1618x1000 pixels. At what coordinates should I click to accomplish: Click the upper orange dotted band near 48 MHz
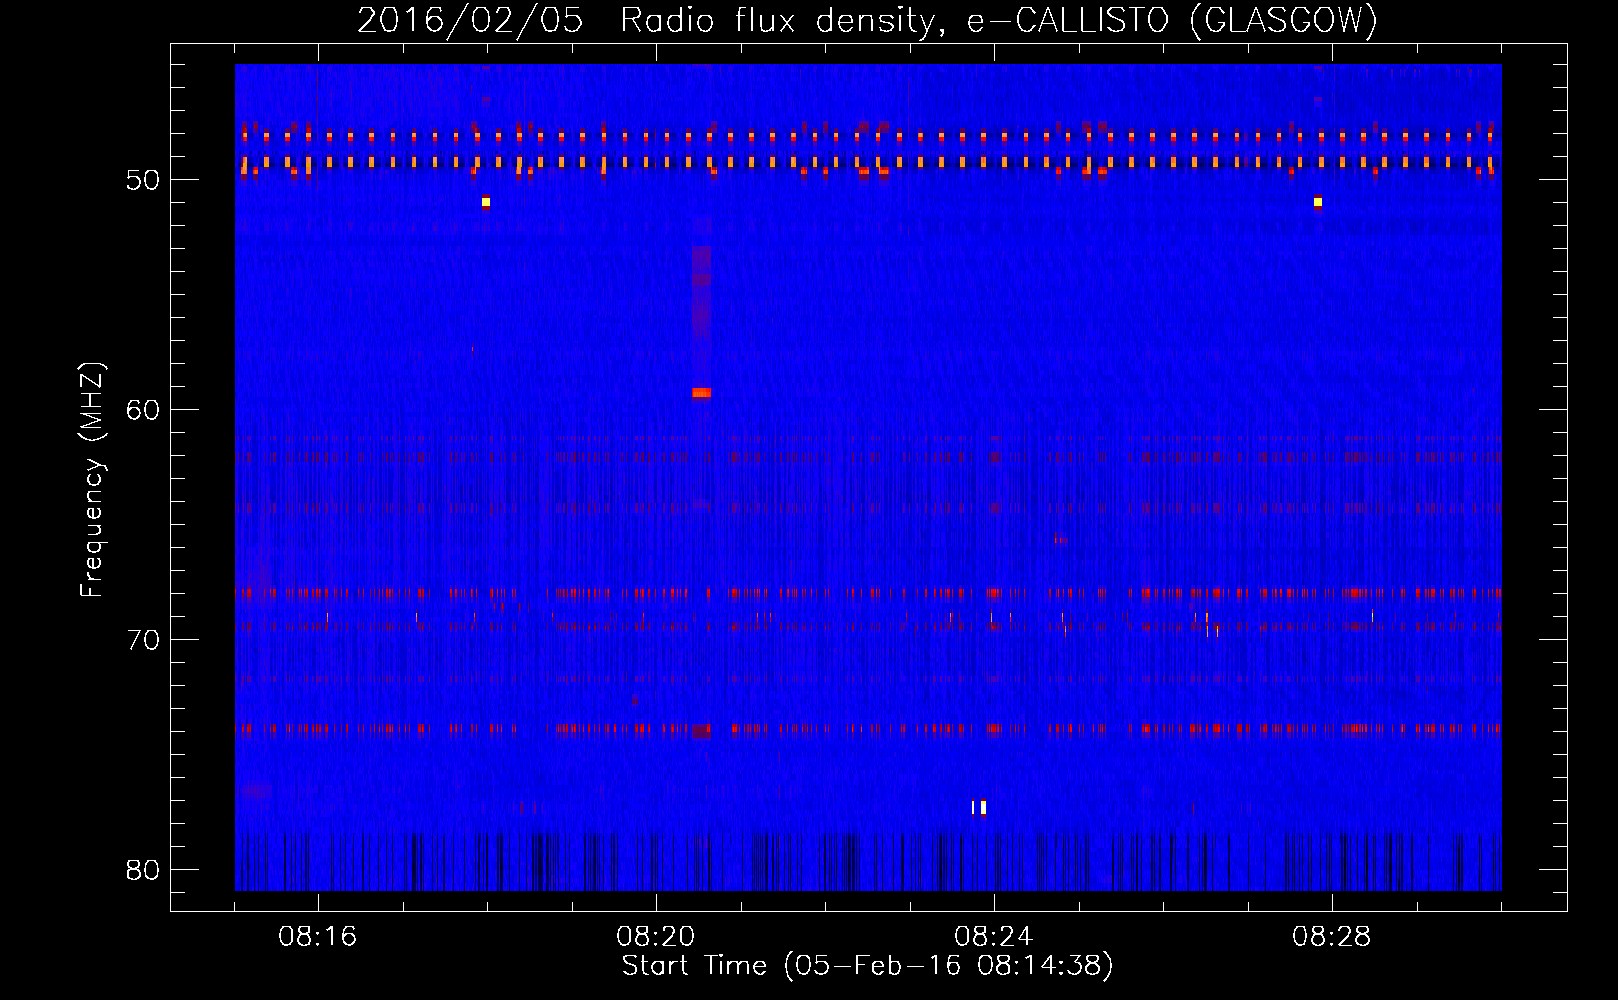coord(868,136)
